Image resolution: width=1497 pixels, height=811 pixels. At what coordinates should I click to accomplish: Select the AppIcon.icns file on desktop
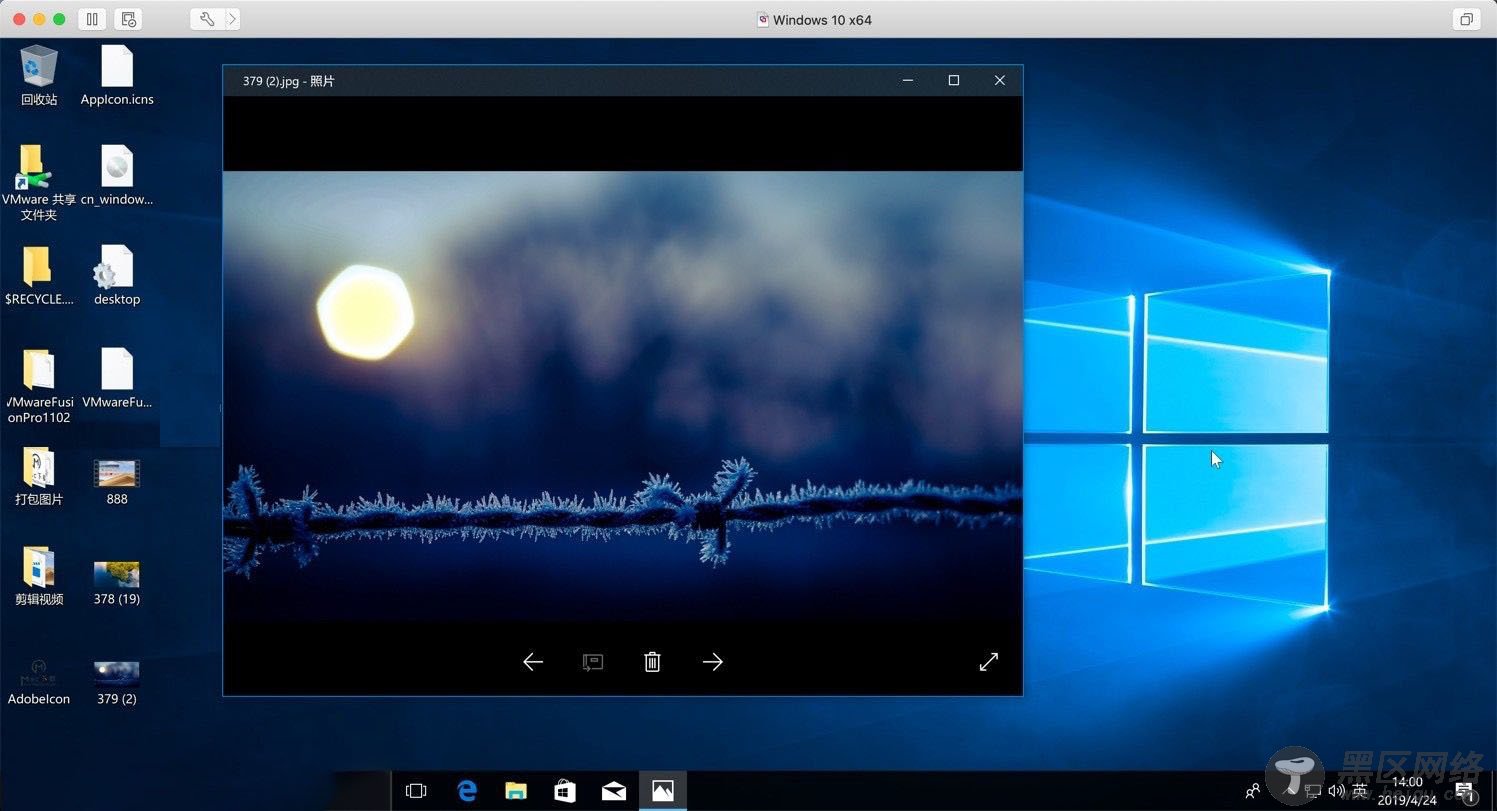(117, 75)
